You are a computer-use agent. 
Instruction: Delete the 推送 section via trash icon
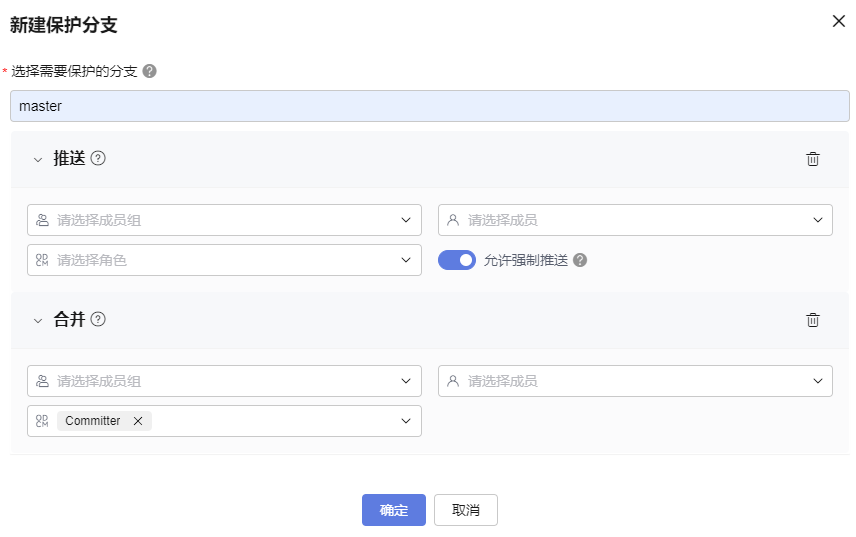point(813,159)
